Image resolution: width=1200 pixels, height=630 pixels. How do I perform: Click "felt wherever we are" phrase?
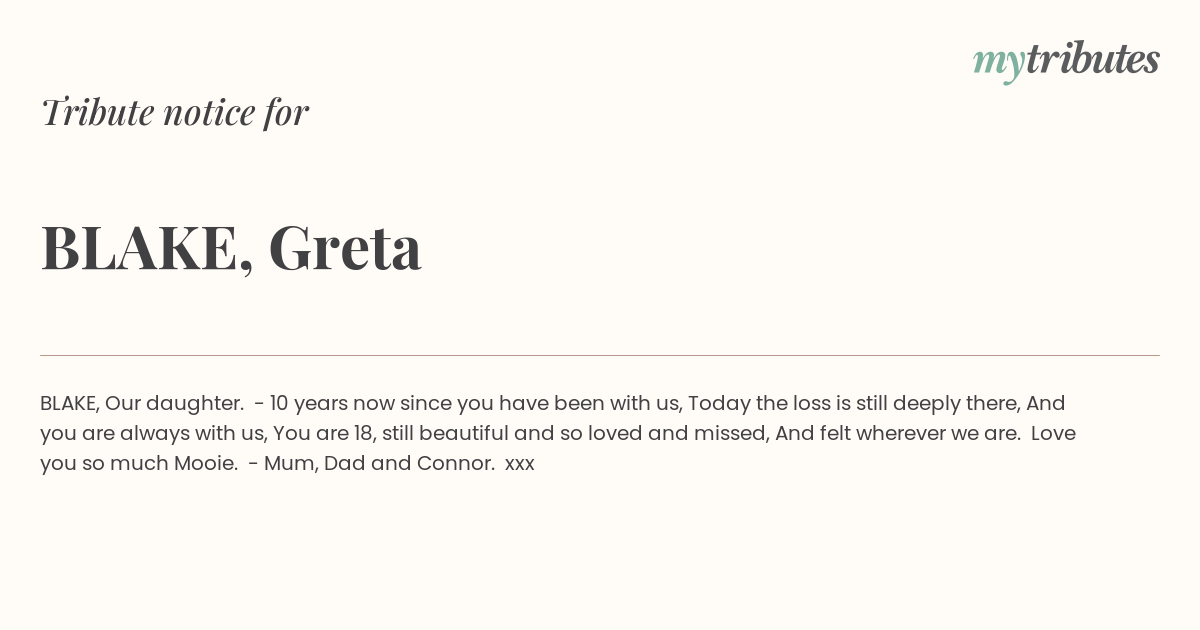tap(918, 434)
